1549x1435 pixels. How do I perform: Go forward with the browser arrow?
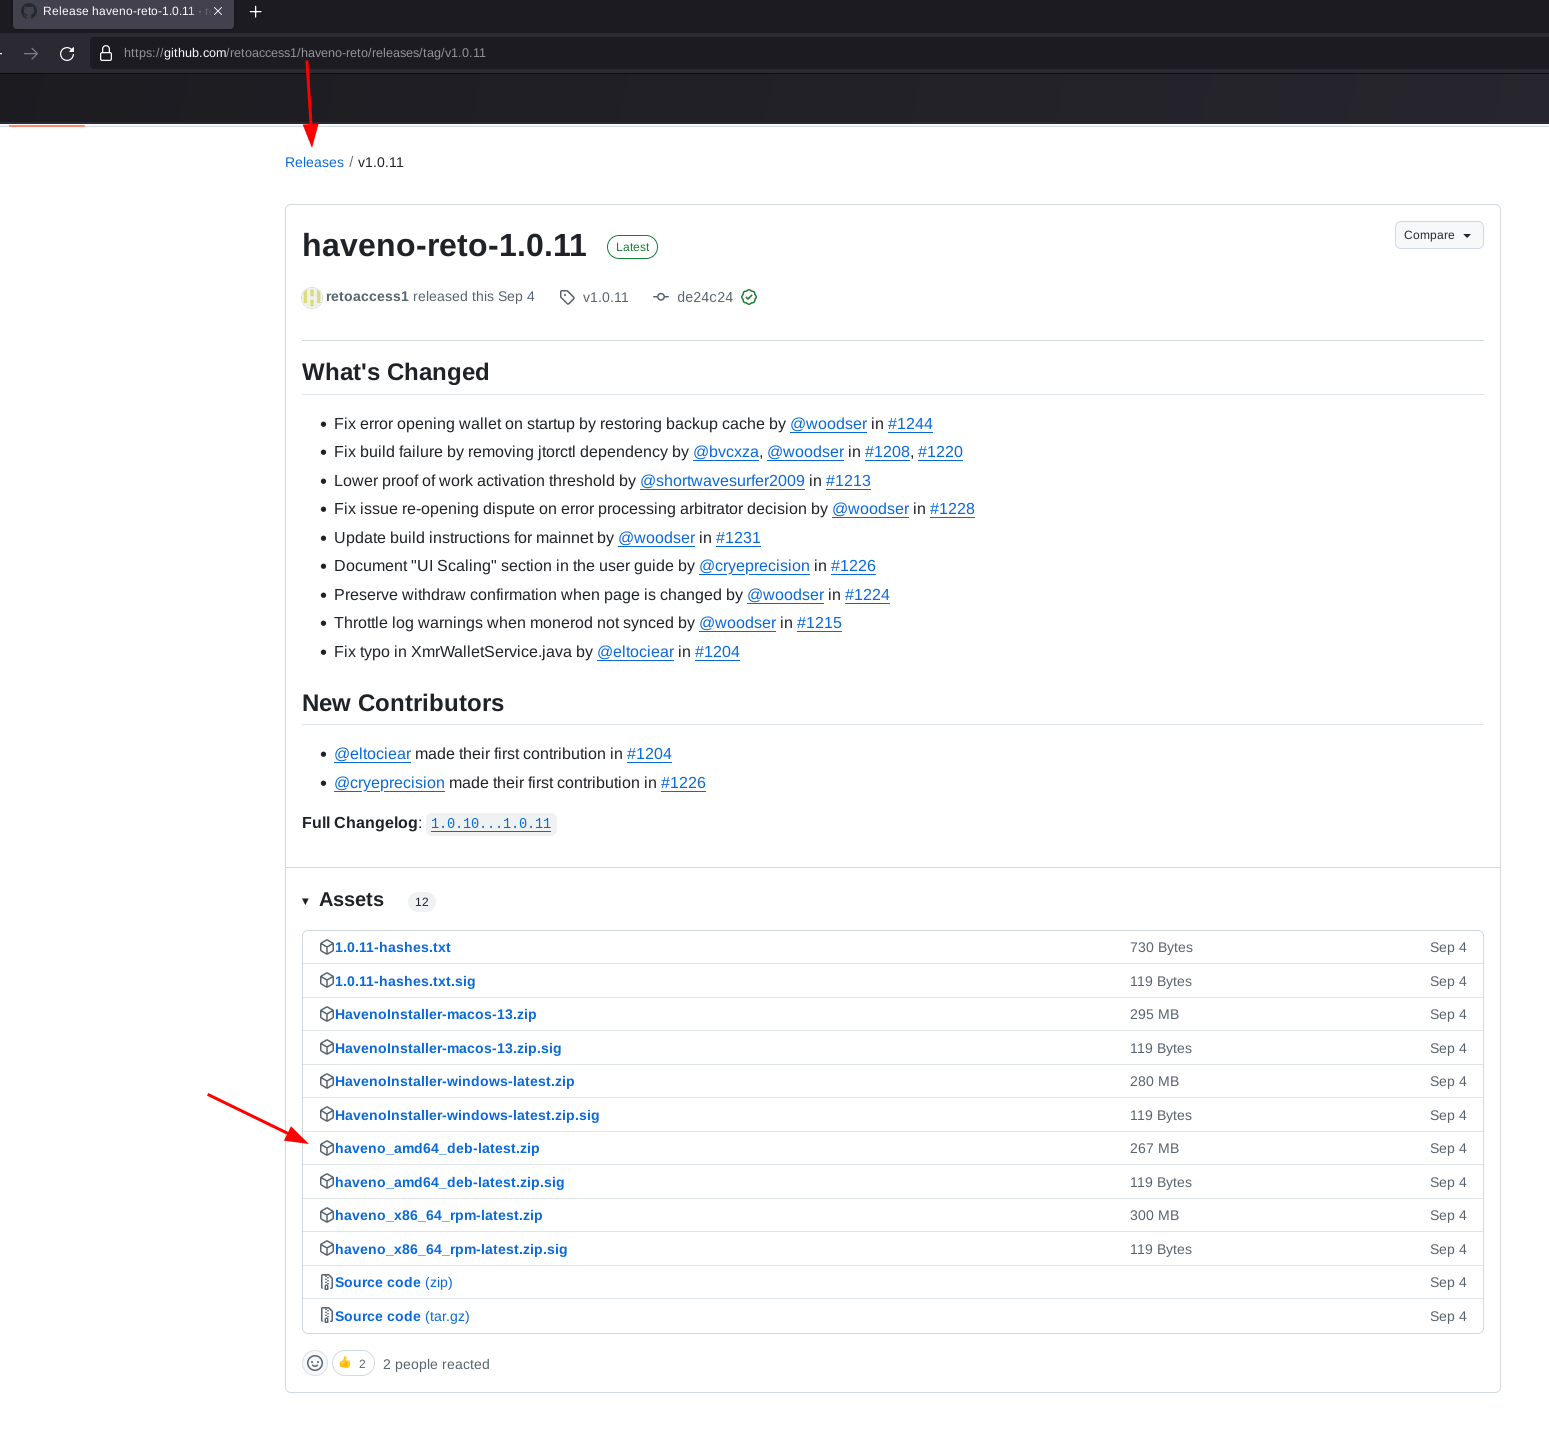point(31,54)
